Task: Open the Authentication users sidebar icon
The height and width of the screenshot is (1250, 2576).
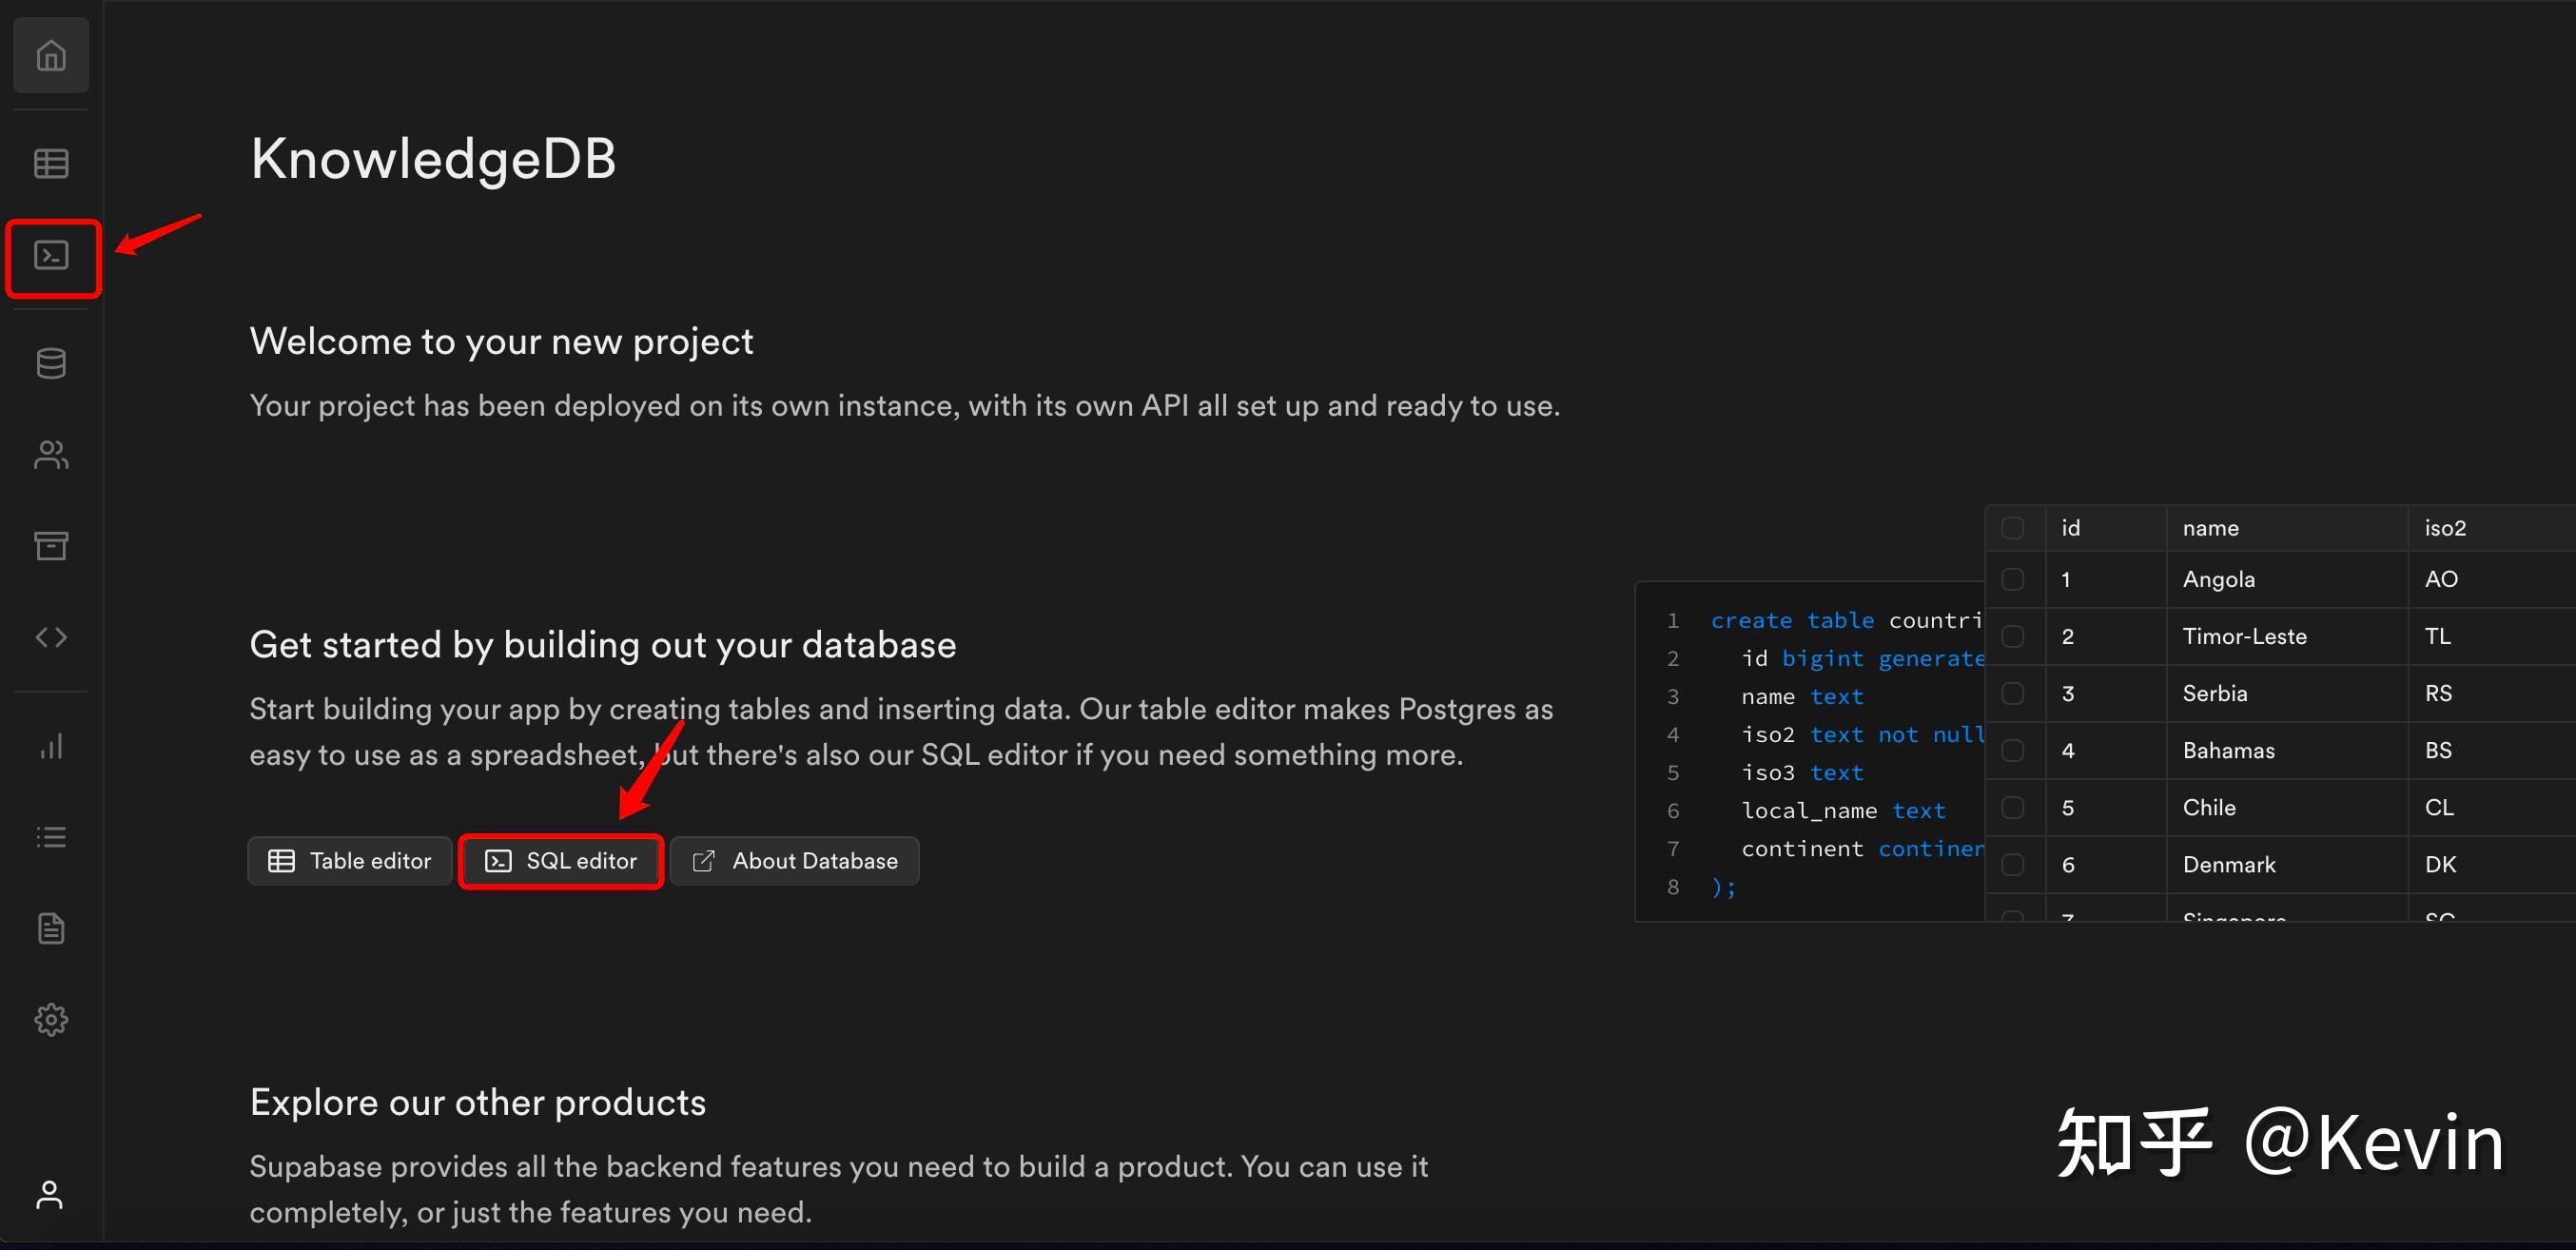Action: [x=51, y=455]
